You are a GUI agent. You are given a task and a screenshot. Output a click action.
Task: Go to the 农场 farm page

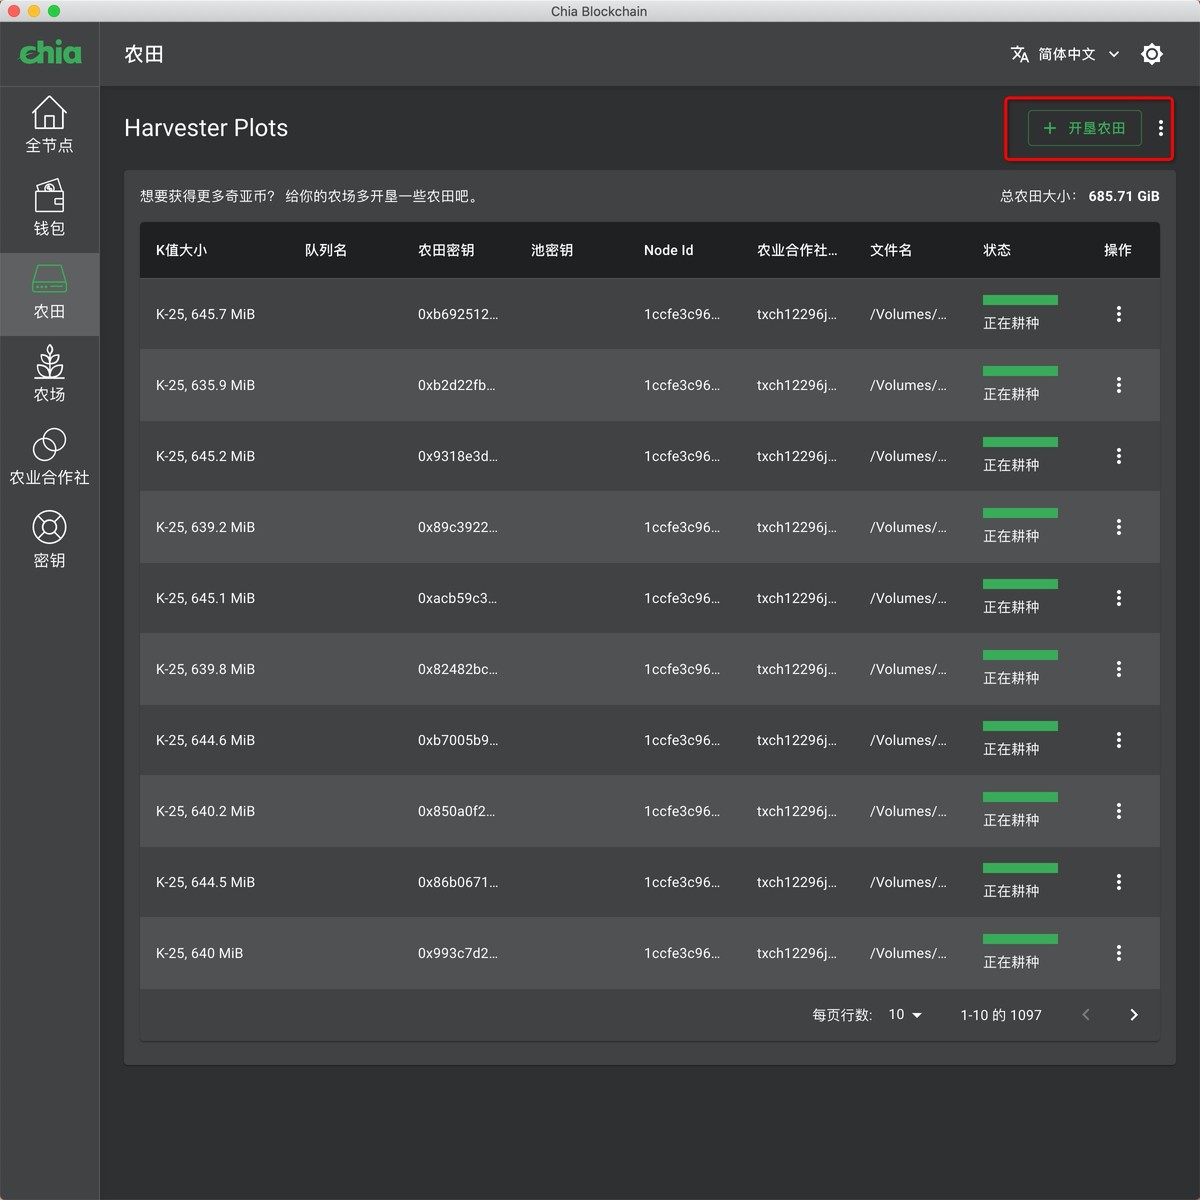49,374
